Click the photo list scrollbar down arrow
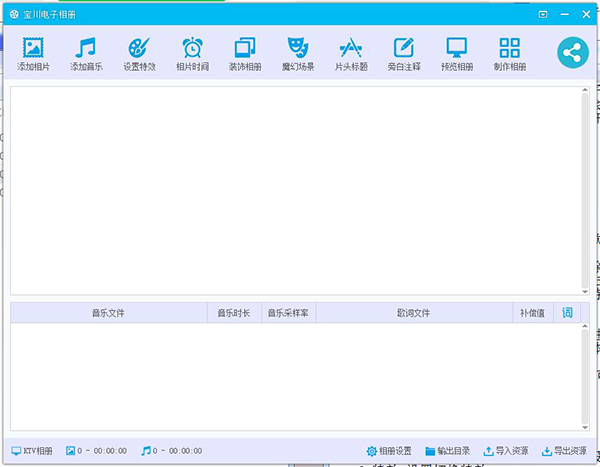The image size is (600, 467). 585,292
